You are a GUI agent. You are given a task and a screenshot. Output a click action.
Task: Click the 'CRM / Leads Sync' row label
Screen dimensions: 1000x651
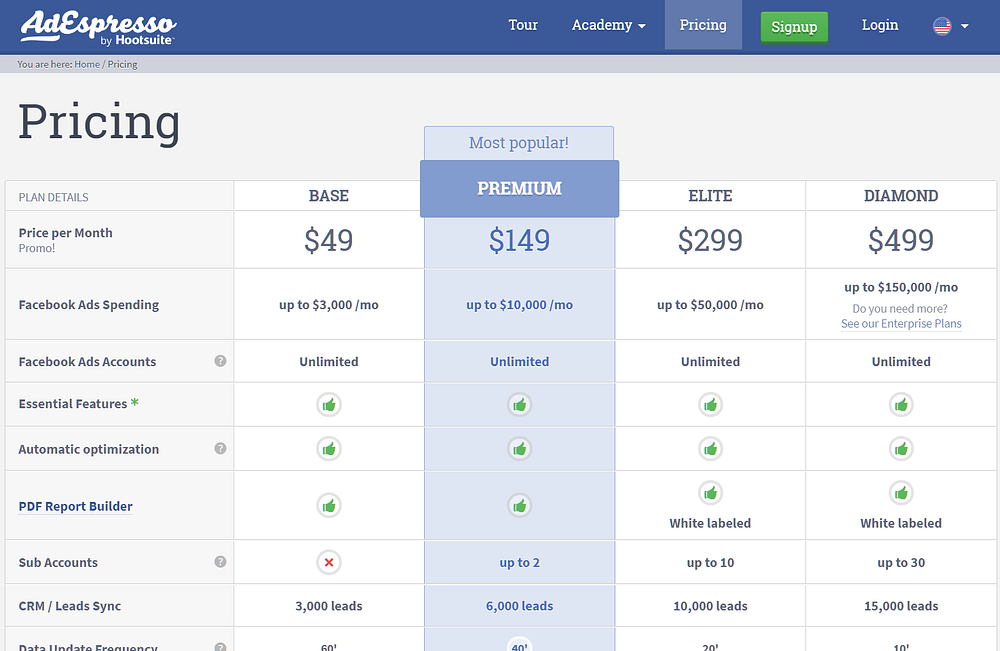pyautogui.click(x=70, y=606)
